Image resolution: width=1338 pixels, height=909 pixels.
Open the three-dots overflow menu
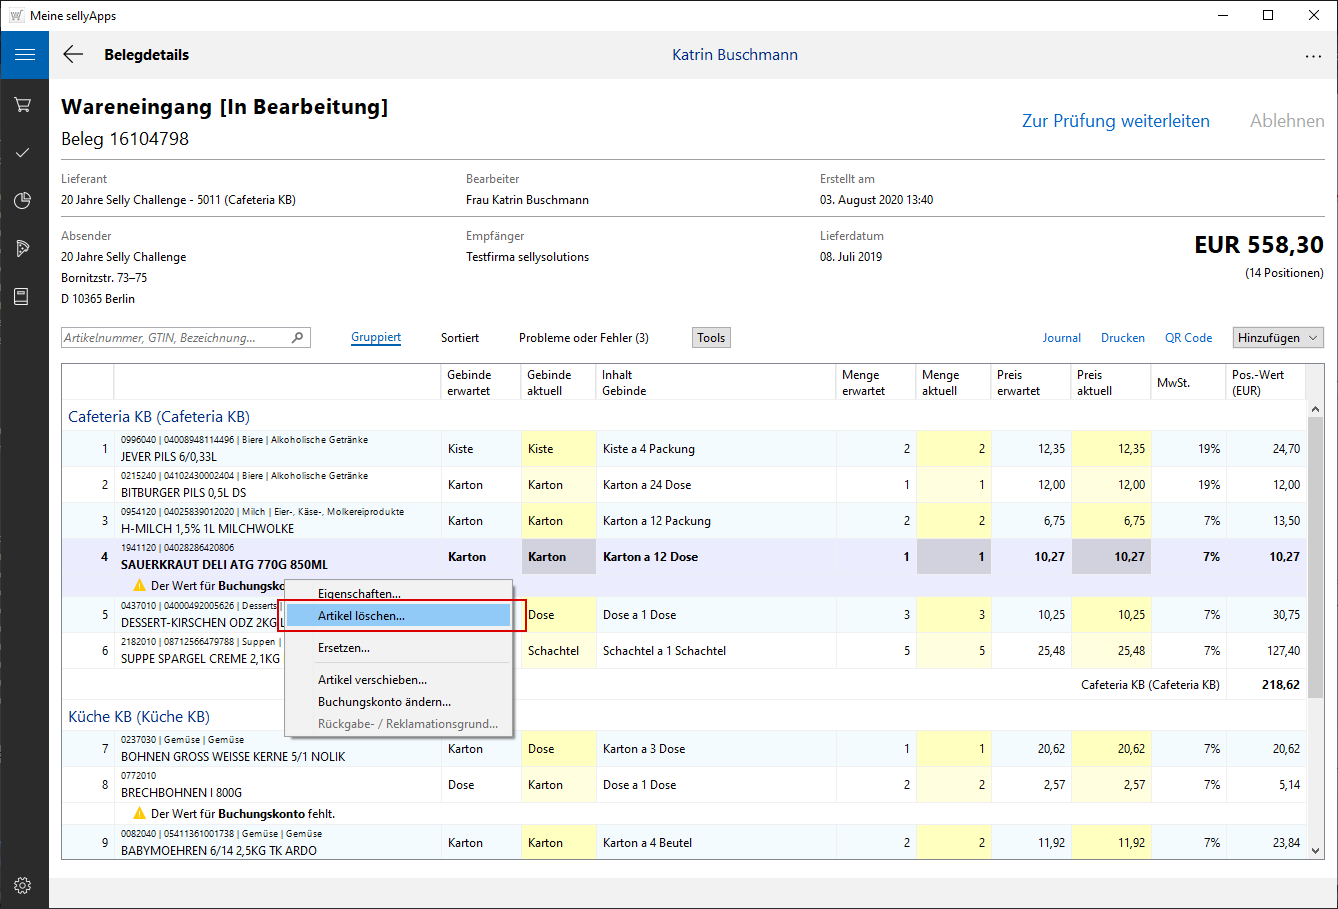tap(1313, 56)
